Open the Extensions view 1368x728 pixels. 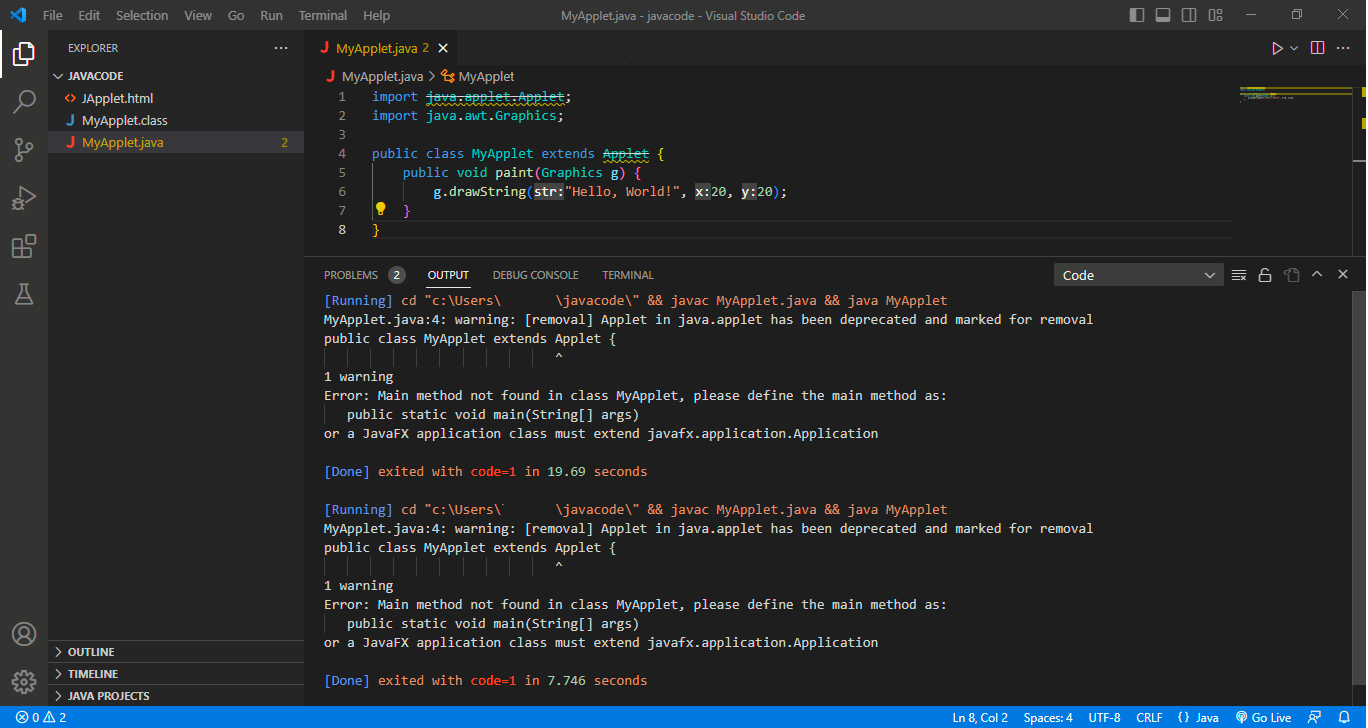click(24, 246)
